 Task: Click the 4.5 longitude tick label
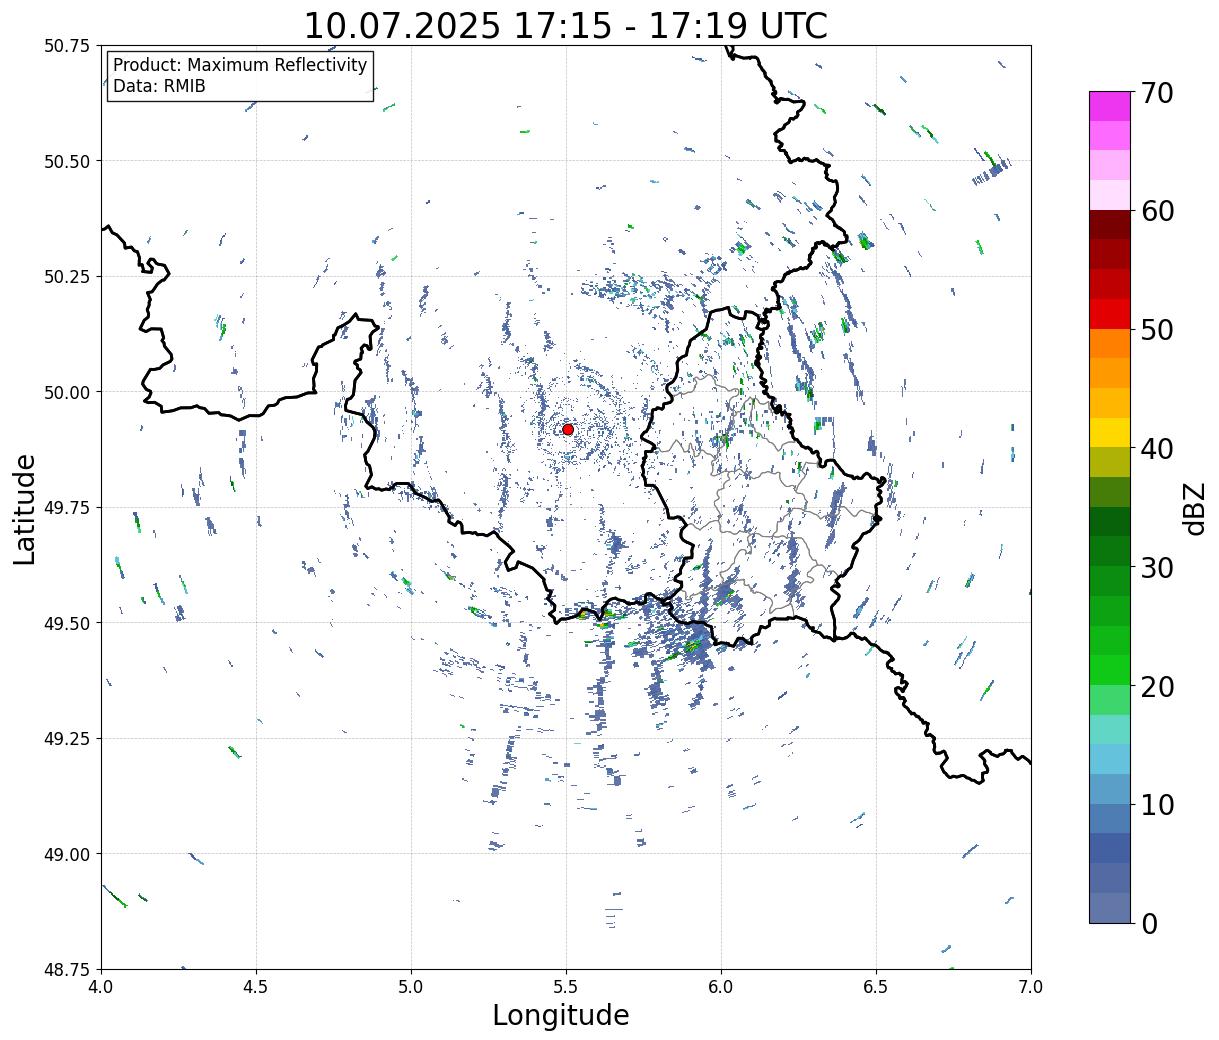pyautogui.click(x=256, y=986)
